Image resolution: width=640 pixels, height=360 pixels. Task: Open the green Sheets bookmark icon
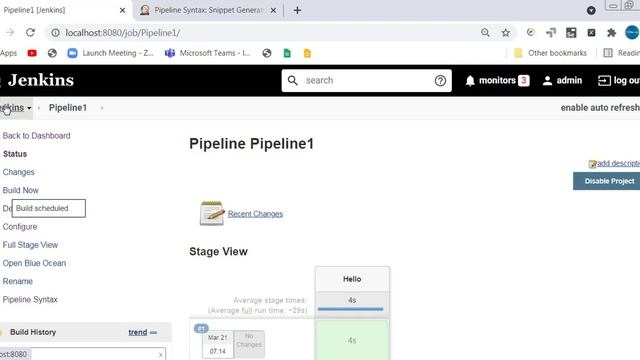tap(287, 53)
